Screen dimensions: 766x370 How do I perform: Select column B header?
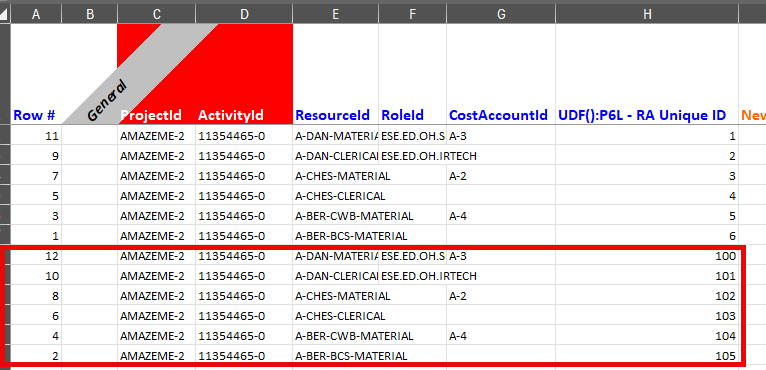click(x=89, y=15)
